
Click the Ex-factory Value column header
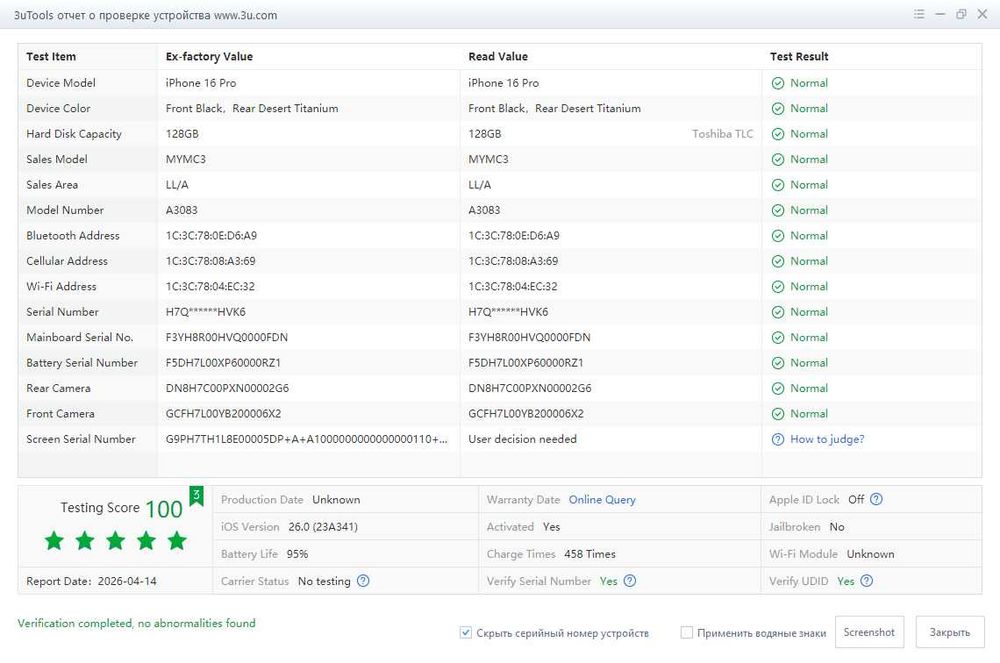pos(209,56)
